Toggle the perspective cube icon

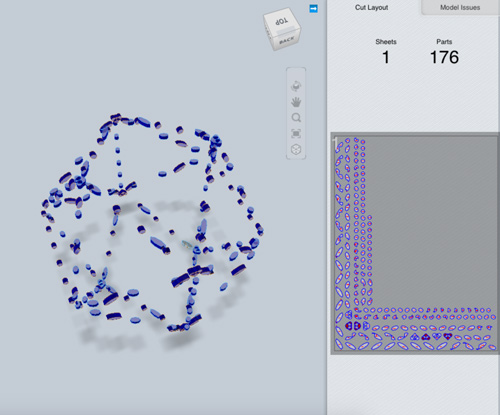click(x=296, y=149)
